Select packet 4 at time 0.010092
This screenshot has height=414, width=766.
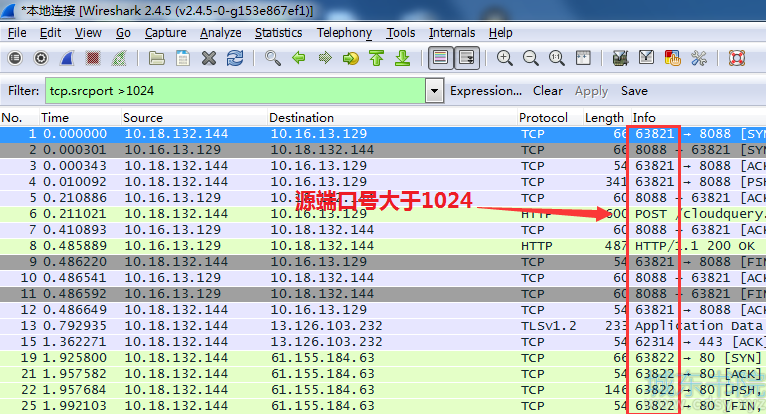pos(383,182)
